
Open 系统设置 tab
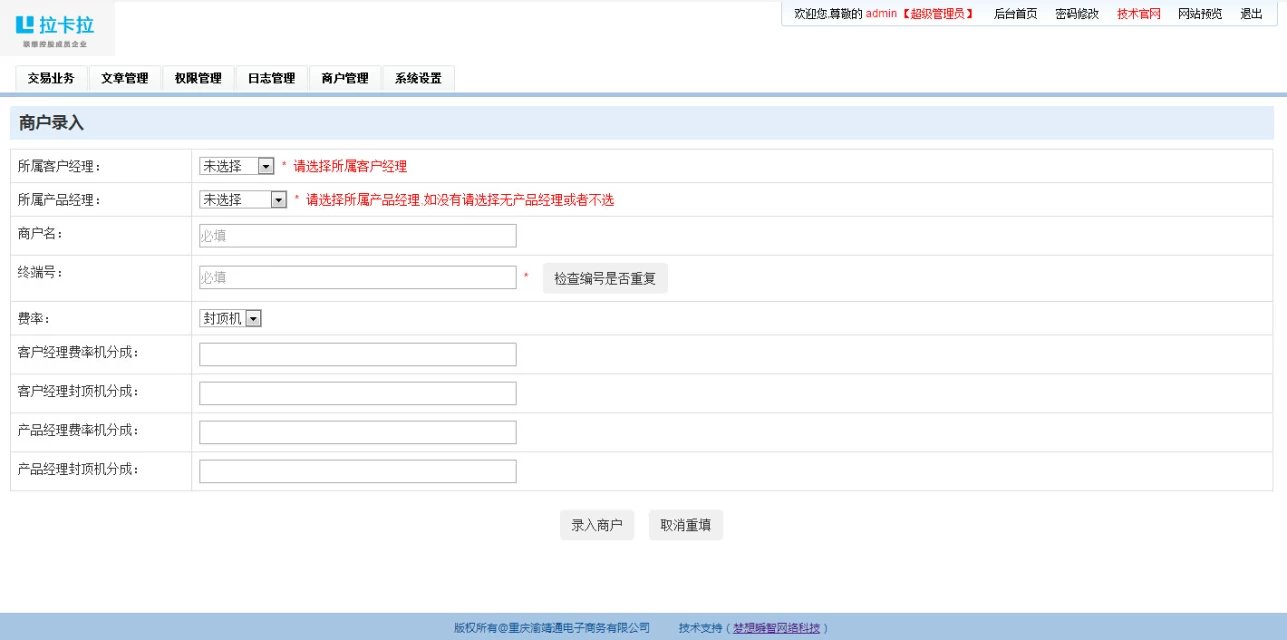[418, 78]
